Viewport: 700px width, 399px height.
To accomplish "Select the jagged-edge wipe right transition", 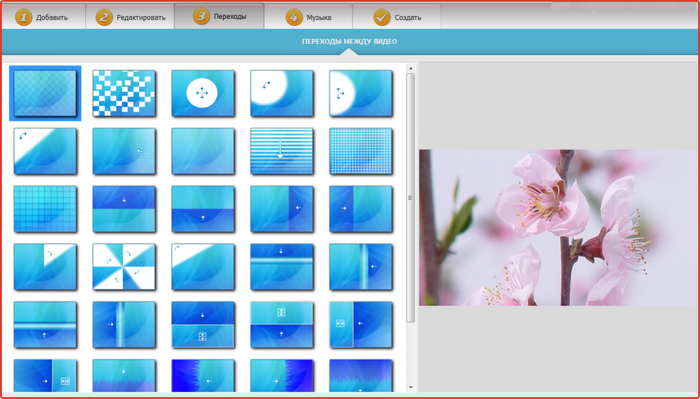I will (x=282, y=376).
